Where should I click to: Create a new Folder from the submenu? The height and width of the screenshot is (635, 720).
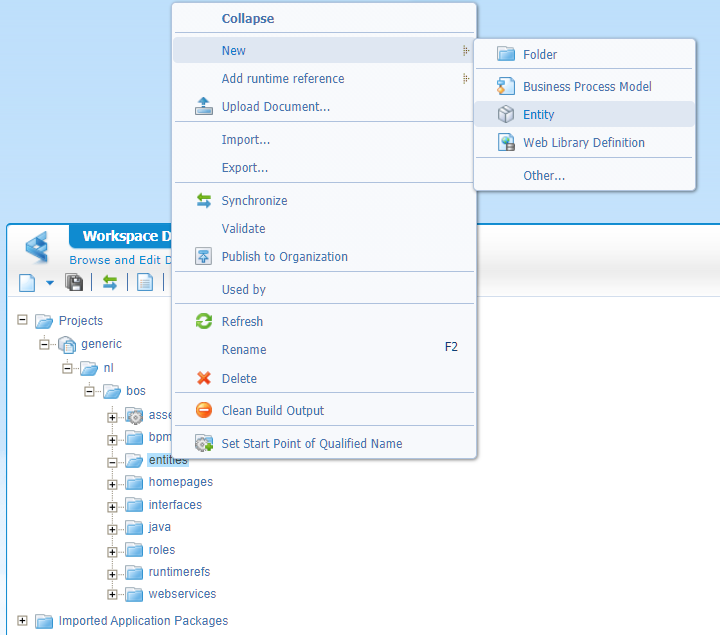click(540, 55)
